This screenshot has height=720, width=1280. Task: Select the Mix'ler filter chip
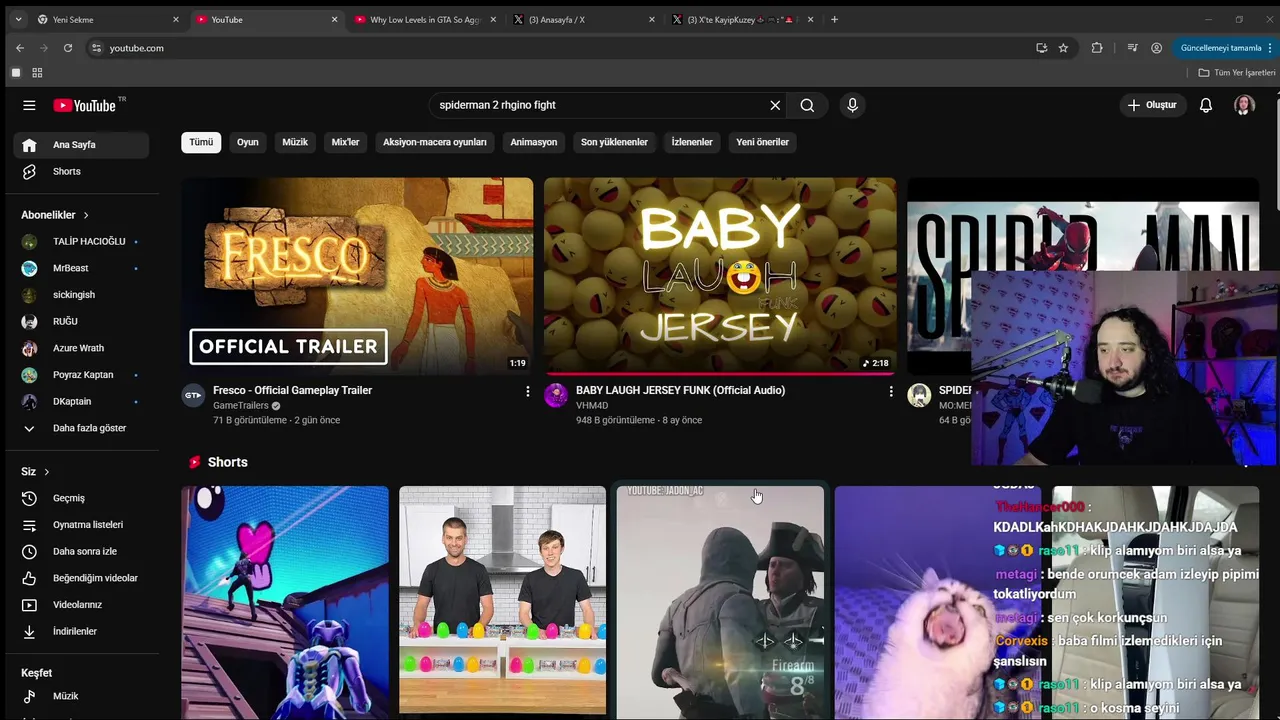point(345,142)
